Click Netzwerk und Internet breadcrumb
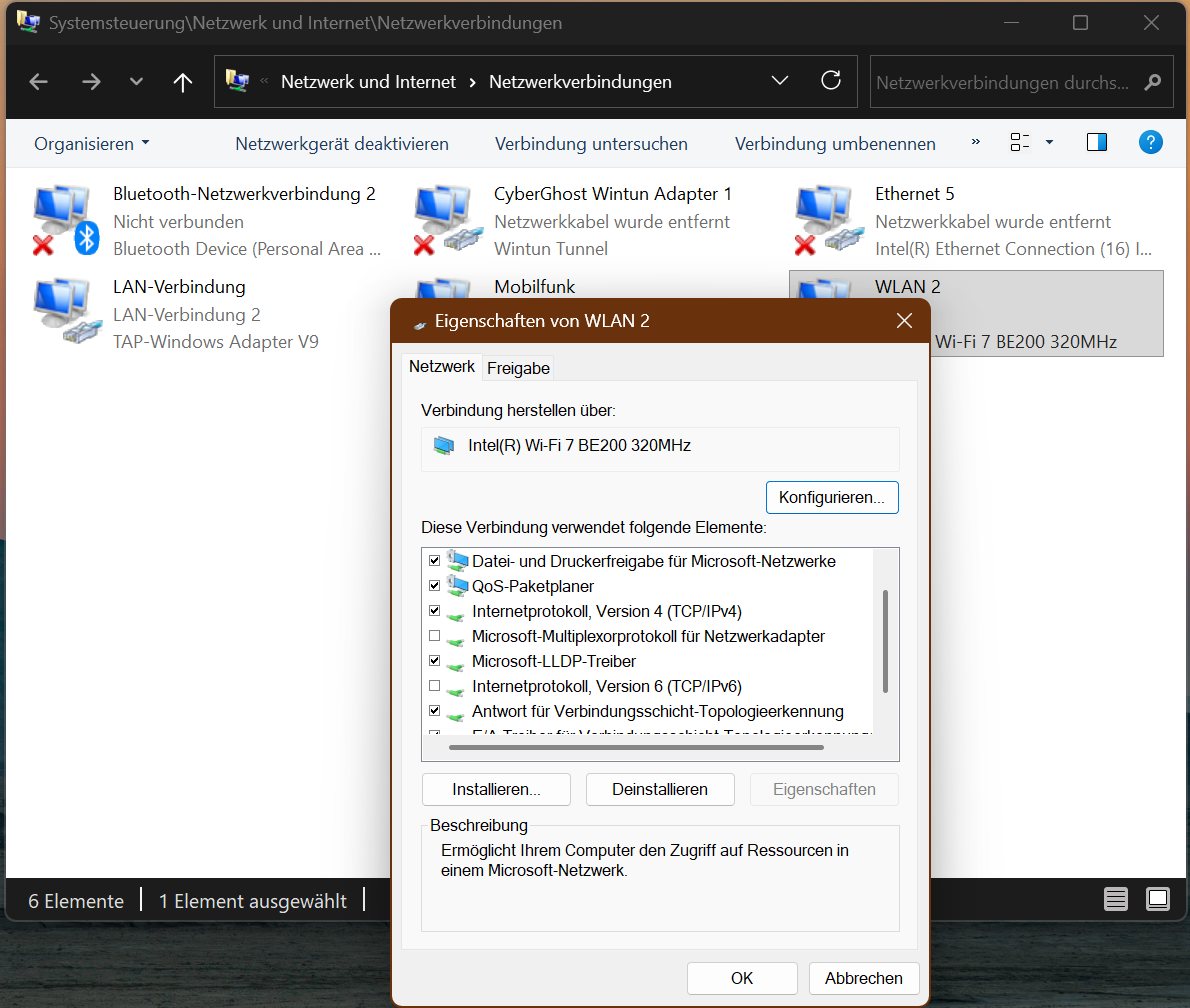This screenshot has height=1008, width=1190. (x=368, y=82)
